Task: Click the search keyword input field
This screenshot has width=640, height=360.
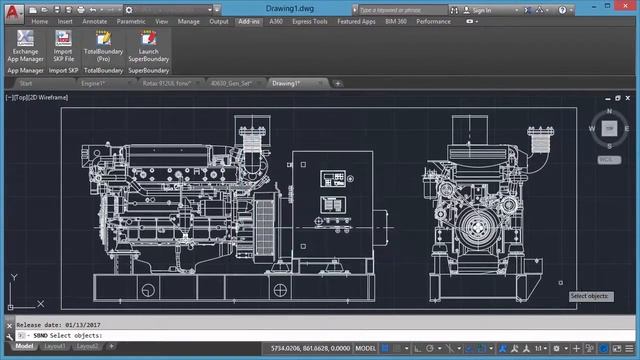Action: point(402,10)
